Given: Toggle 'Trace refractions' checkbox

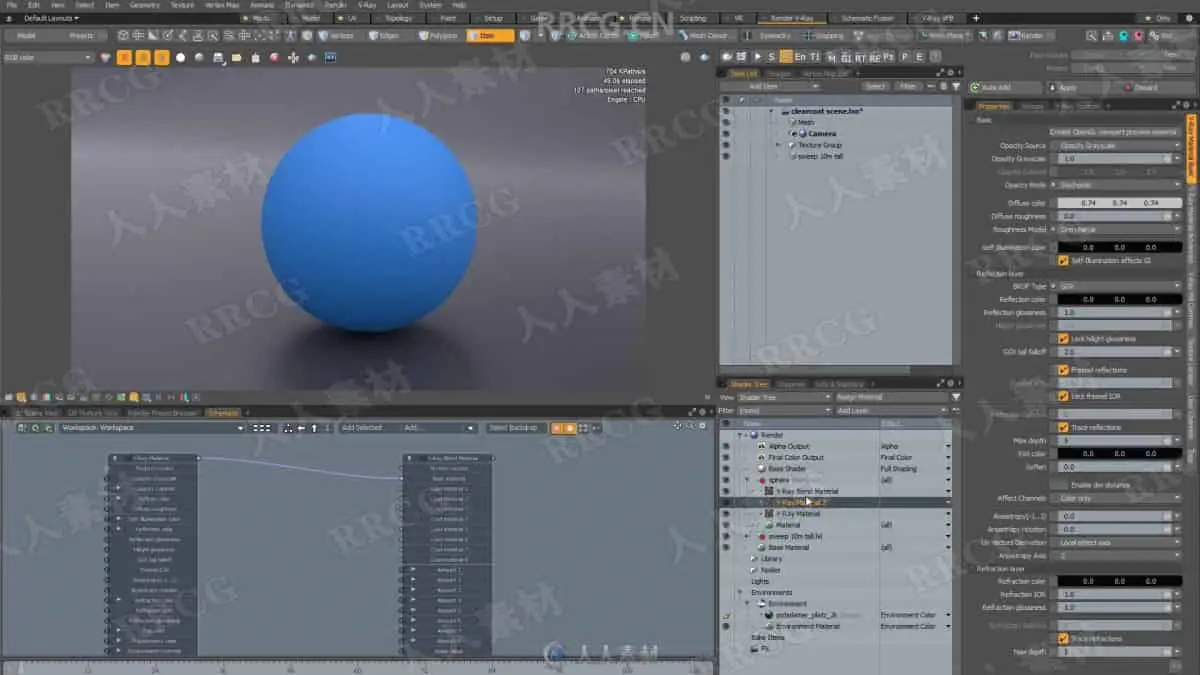Looking at the screenshot, I should pyautogui.click(x=1063, y=638).
